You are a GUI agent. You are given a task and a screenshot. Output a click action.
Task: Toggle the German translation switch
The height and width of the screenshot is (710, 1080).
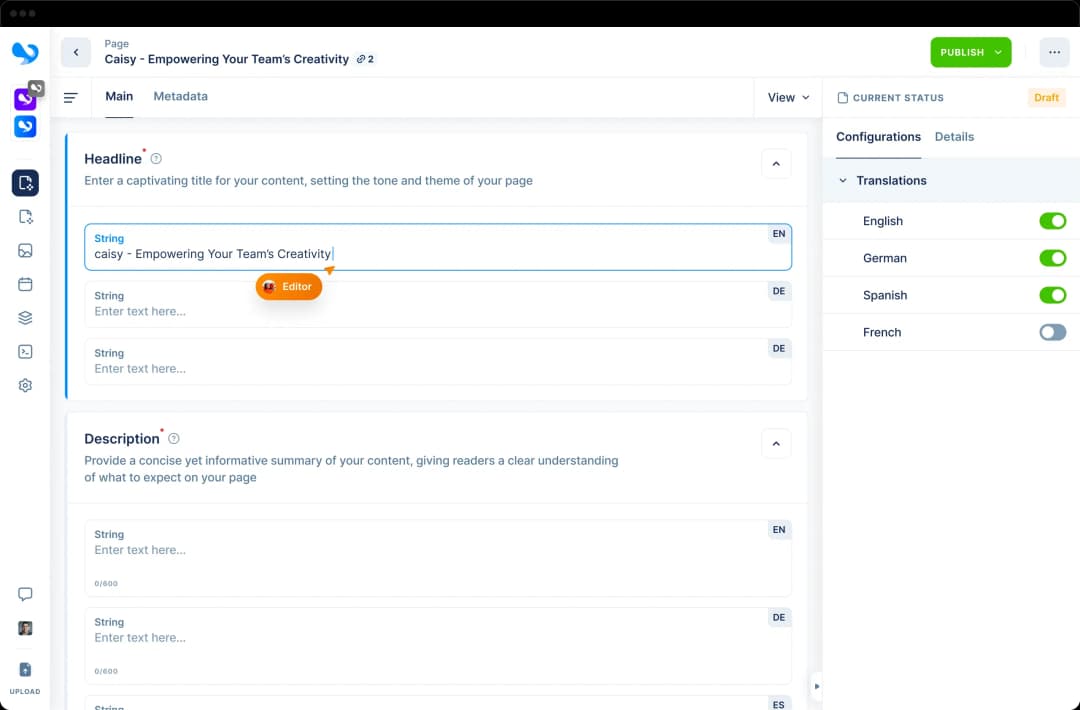[x=1052, y=258]
